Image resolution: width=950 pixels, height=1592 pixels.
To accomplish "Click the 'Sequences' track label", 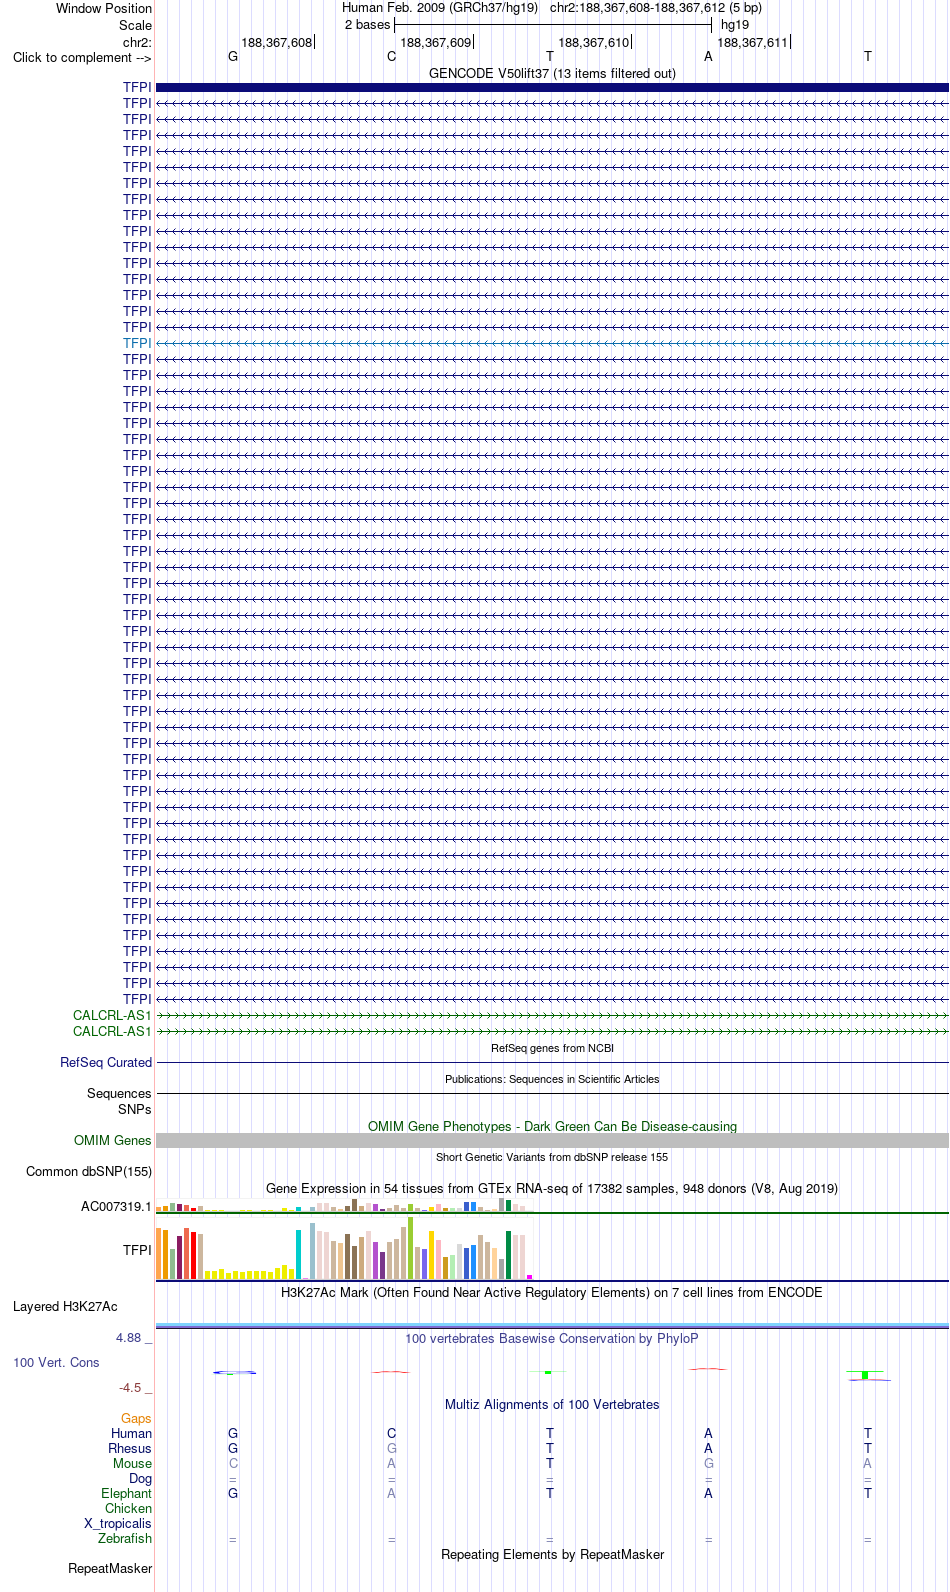I will pyautogui.click(x=119, y=1093).
